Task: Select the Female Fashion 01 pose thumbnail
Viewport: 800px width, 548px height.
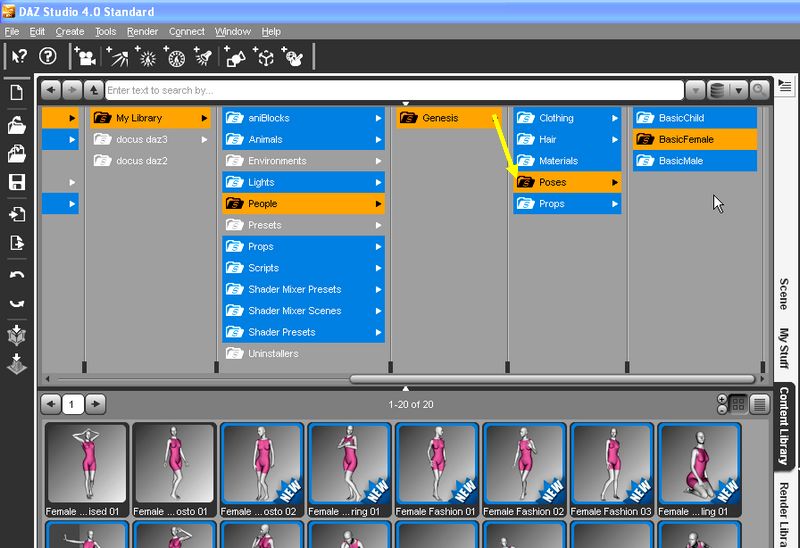Action: pyautogui.click(x=437, y=470)
